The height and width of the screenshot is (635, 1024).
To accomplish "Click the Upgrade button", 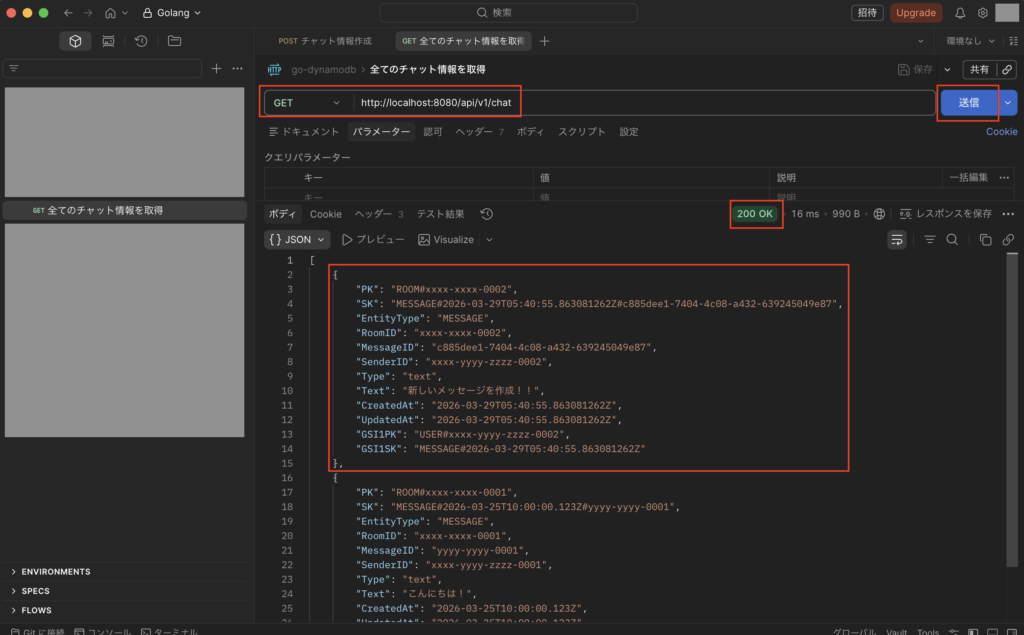I will pos(915,13).
